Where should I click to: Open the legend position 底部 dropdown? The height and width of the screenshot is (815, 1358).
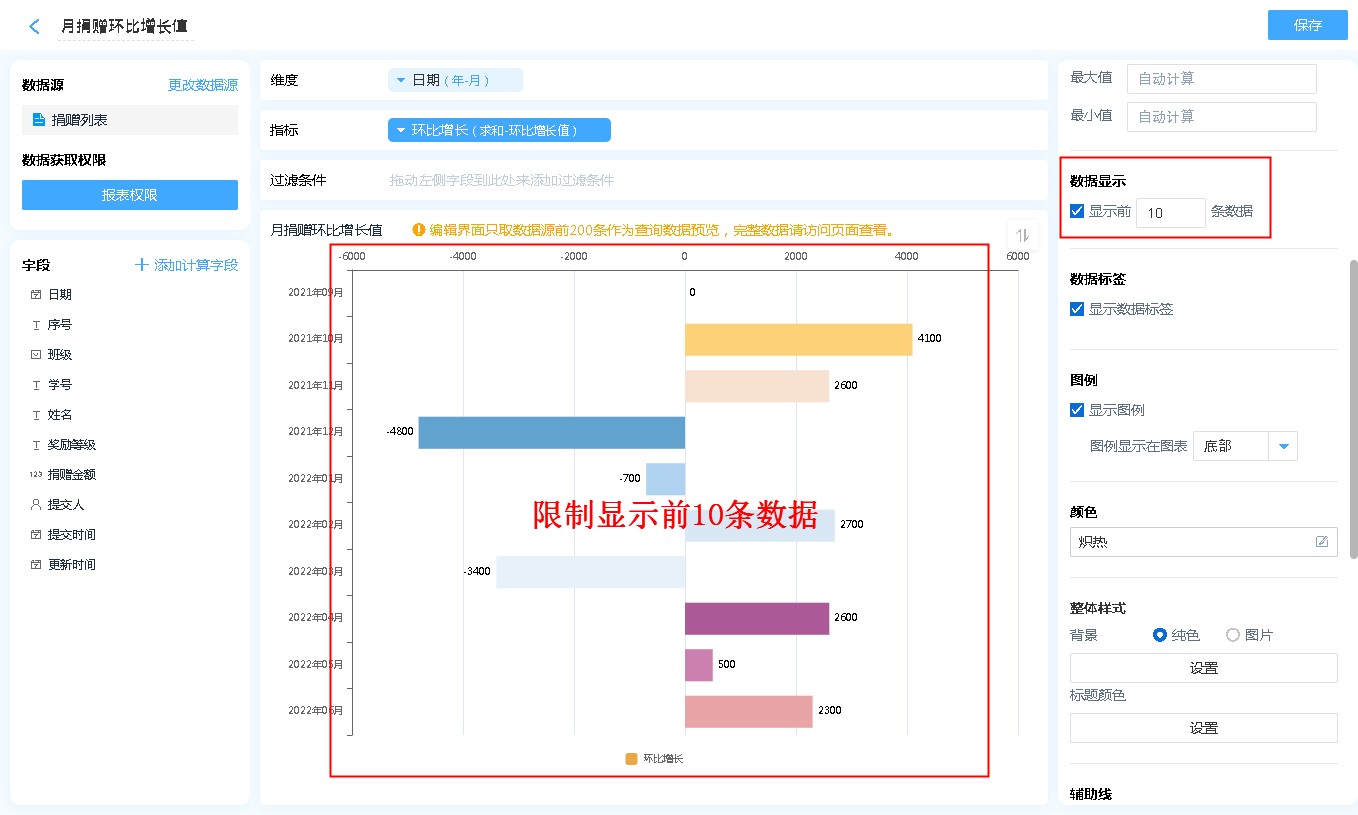(1282, 446)
